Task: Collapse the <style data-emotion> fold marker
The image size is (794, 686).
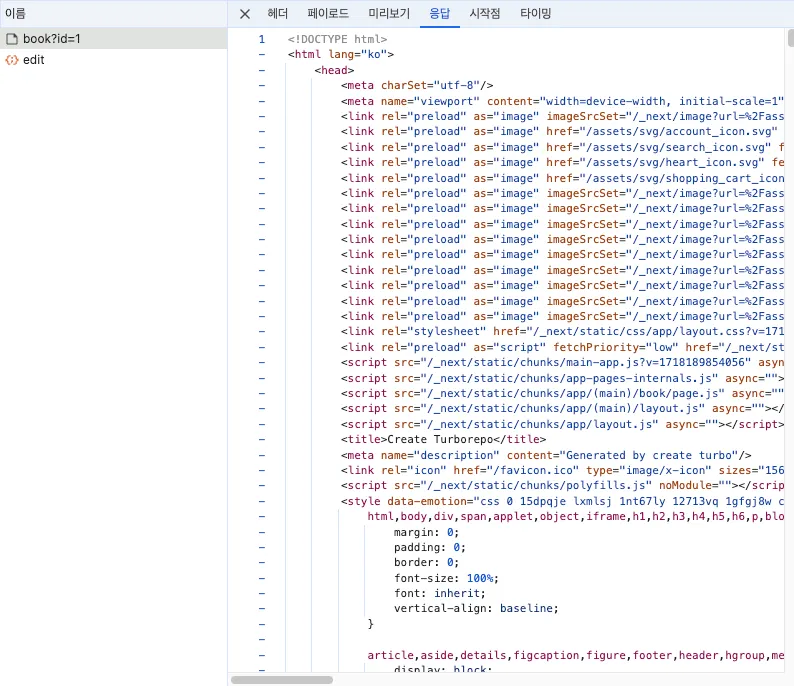Action: click(262, 501)
